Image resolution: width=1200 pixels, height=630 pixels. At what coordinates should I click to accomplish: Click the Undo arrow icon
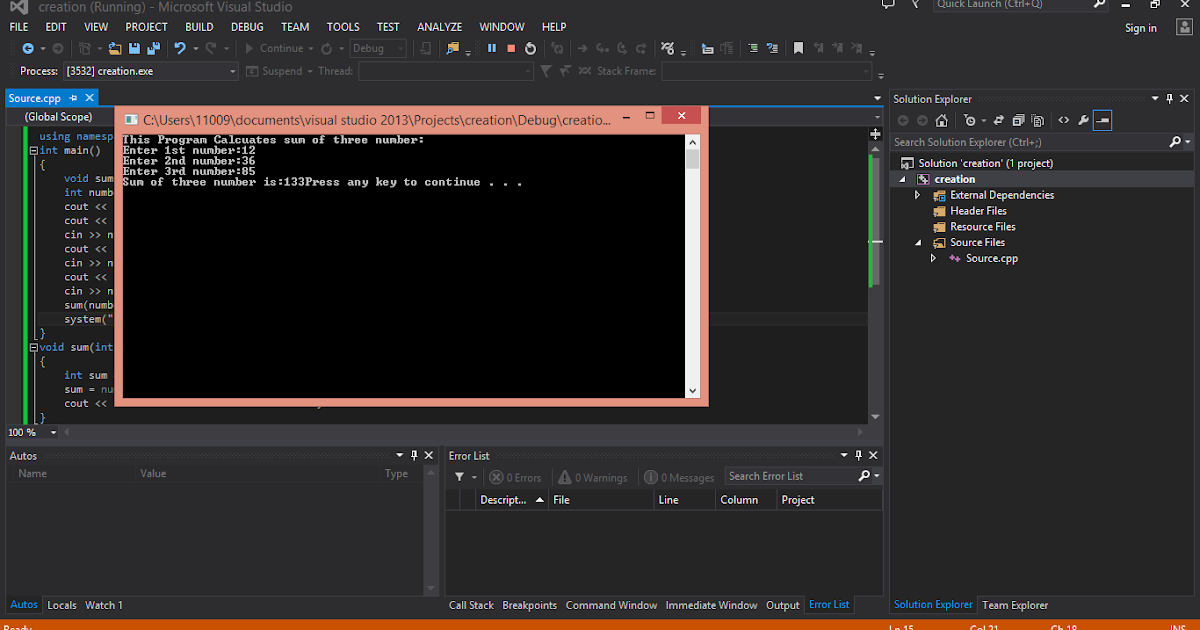[x=180, y=48]
